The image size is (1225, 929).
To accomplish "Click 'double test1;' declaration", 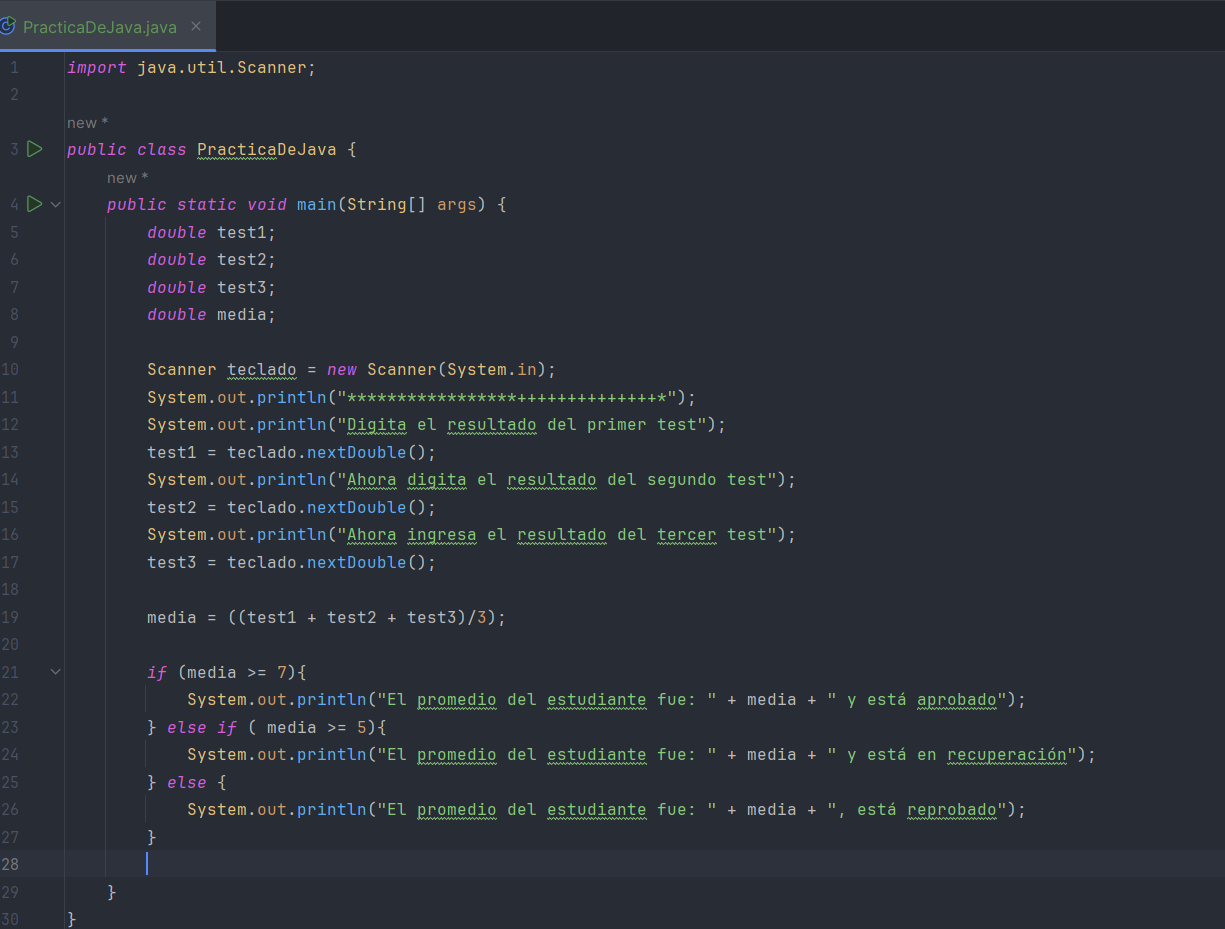I will (x=211, y=232).
